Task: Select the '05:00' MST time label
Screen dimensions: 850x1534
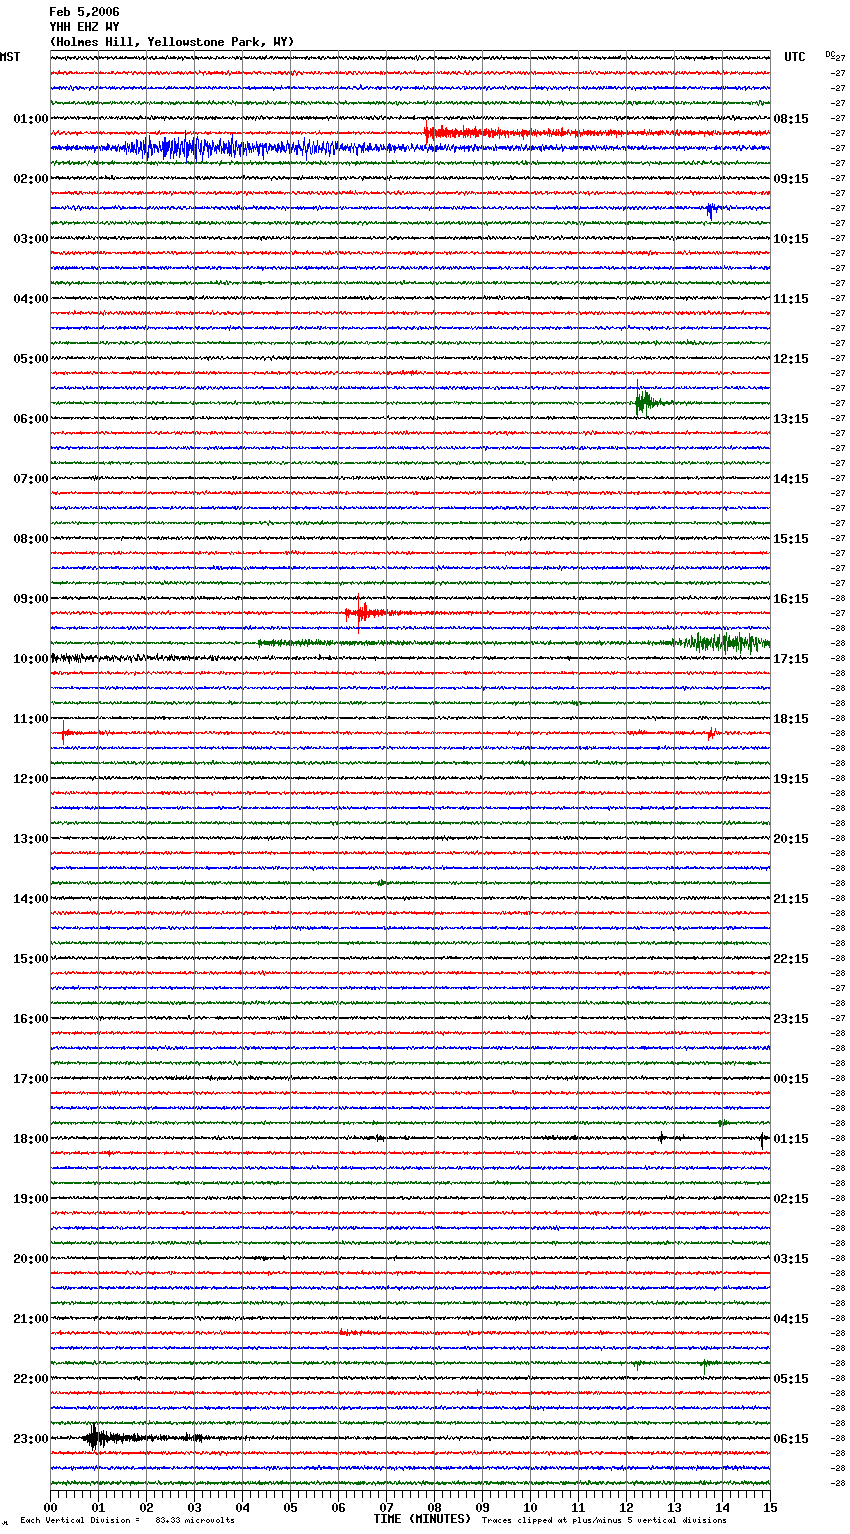Action: coord(31,359)
